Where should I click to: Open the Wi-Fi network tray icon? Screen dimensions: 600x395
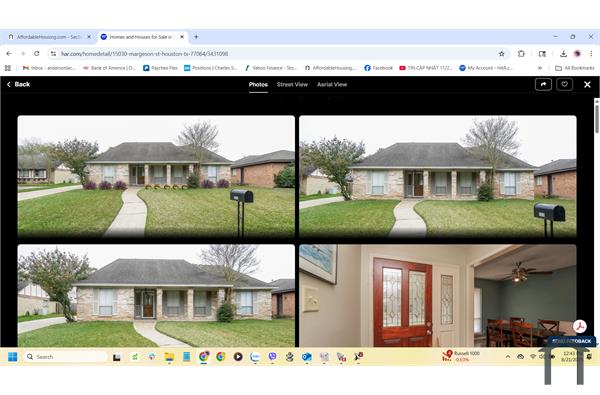click(533, 357)
